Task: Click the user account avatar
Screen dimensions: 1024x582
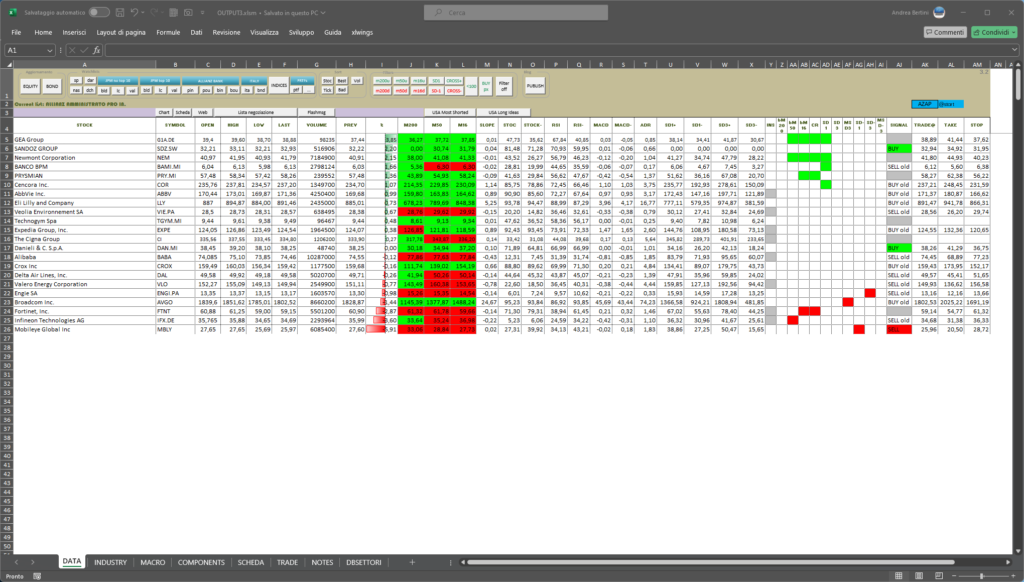Action: (x=939, y=12)
